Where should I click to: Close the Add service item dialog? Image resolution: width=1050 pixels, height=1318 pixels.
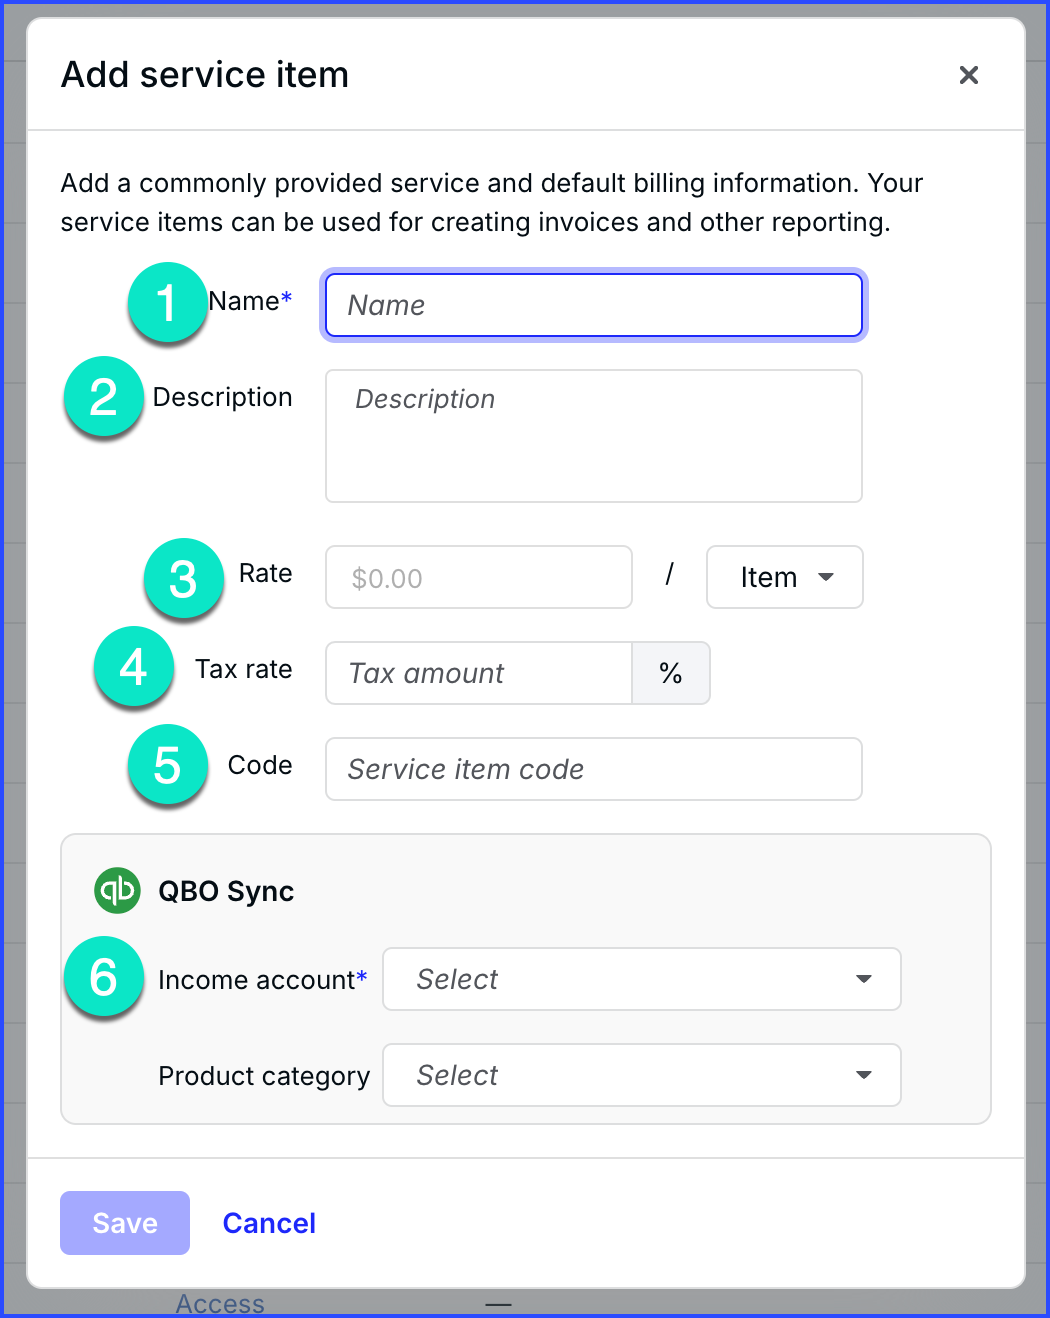968,75
